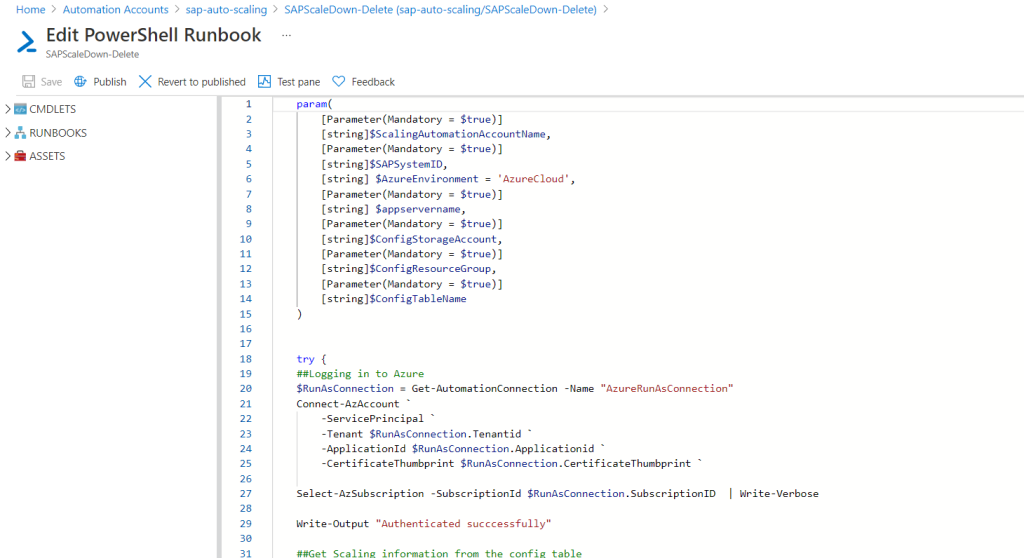1024x558 pixels.
Task: Click line number 16 in the gutter
Action: click(x=246, y=329)
